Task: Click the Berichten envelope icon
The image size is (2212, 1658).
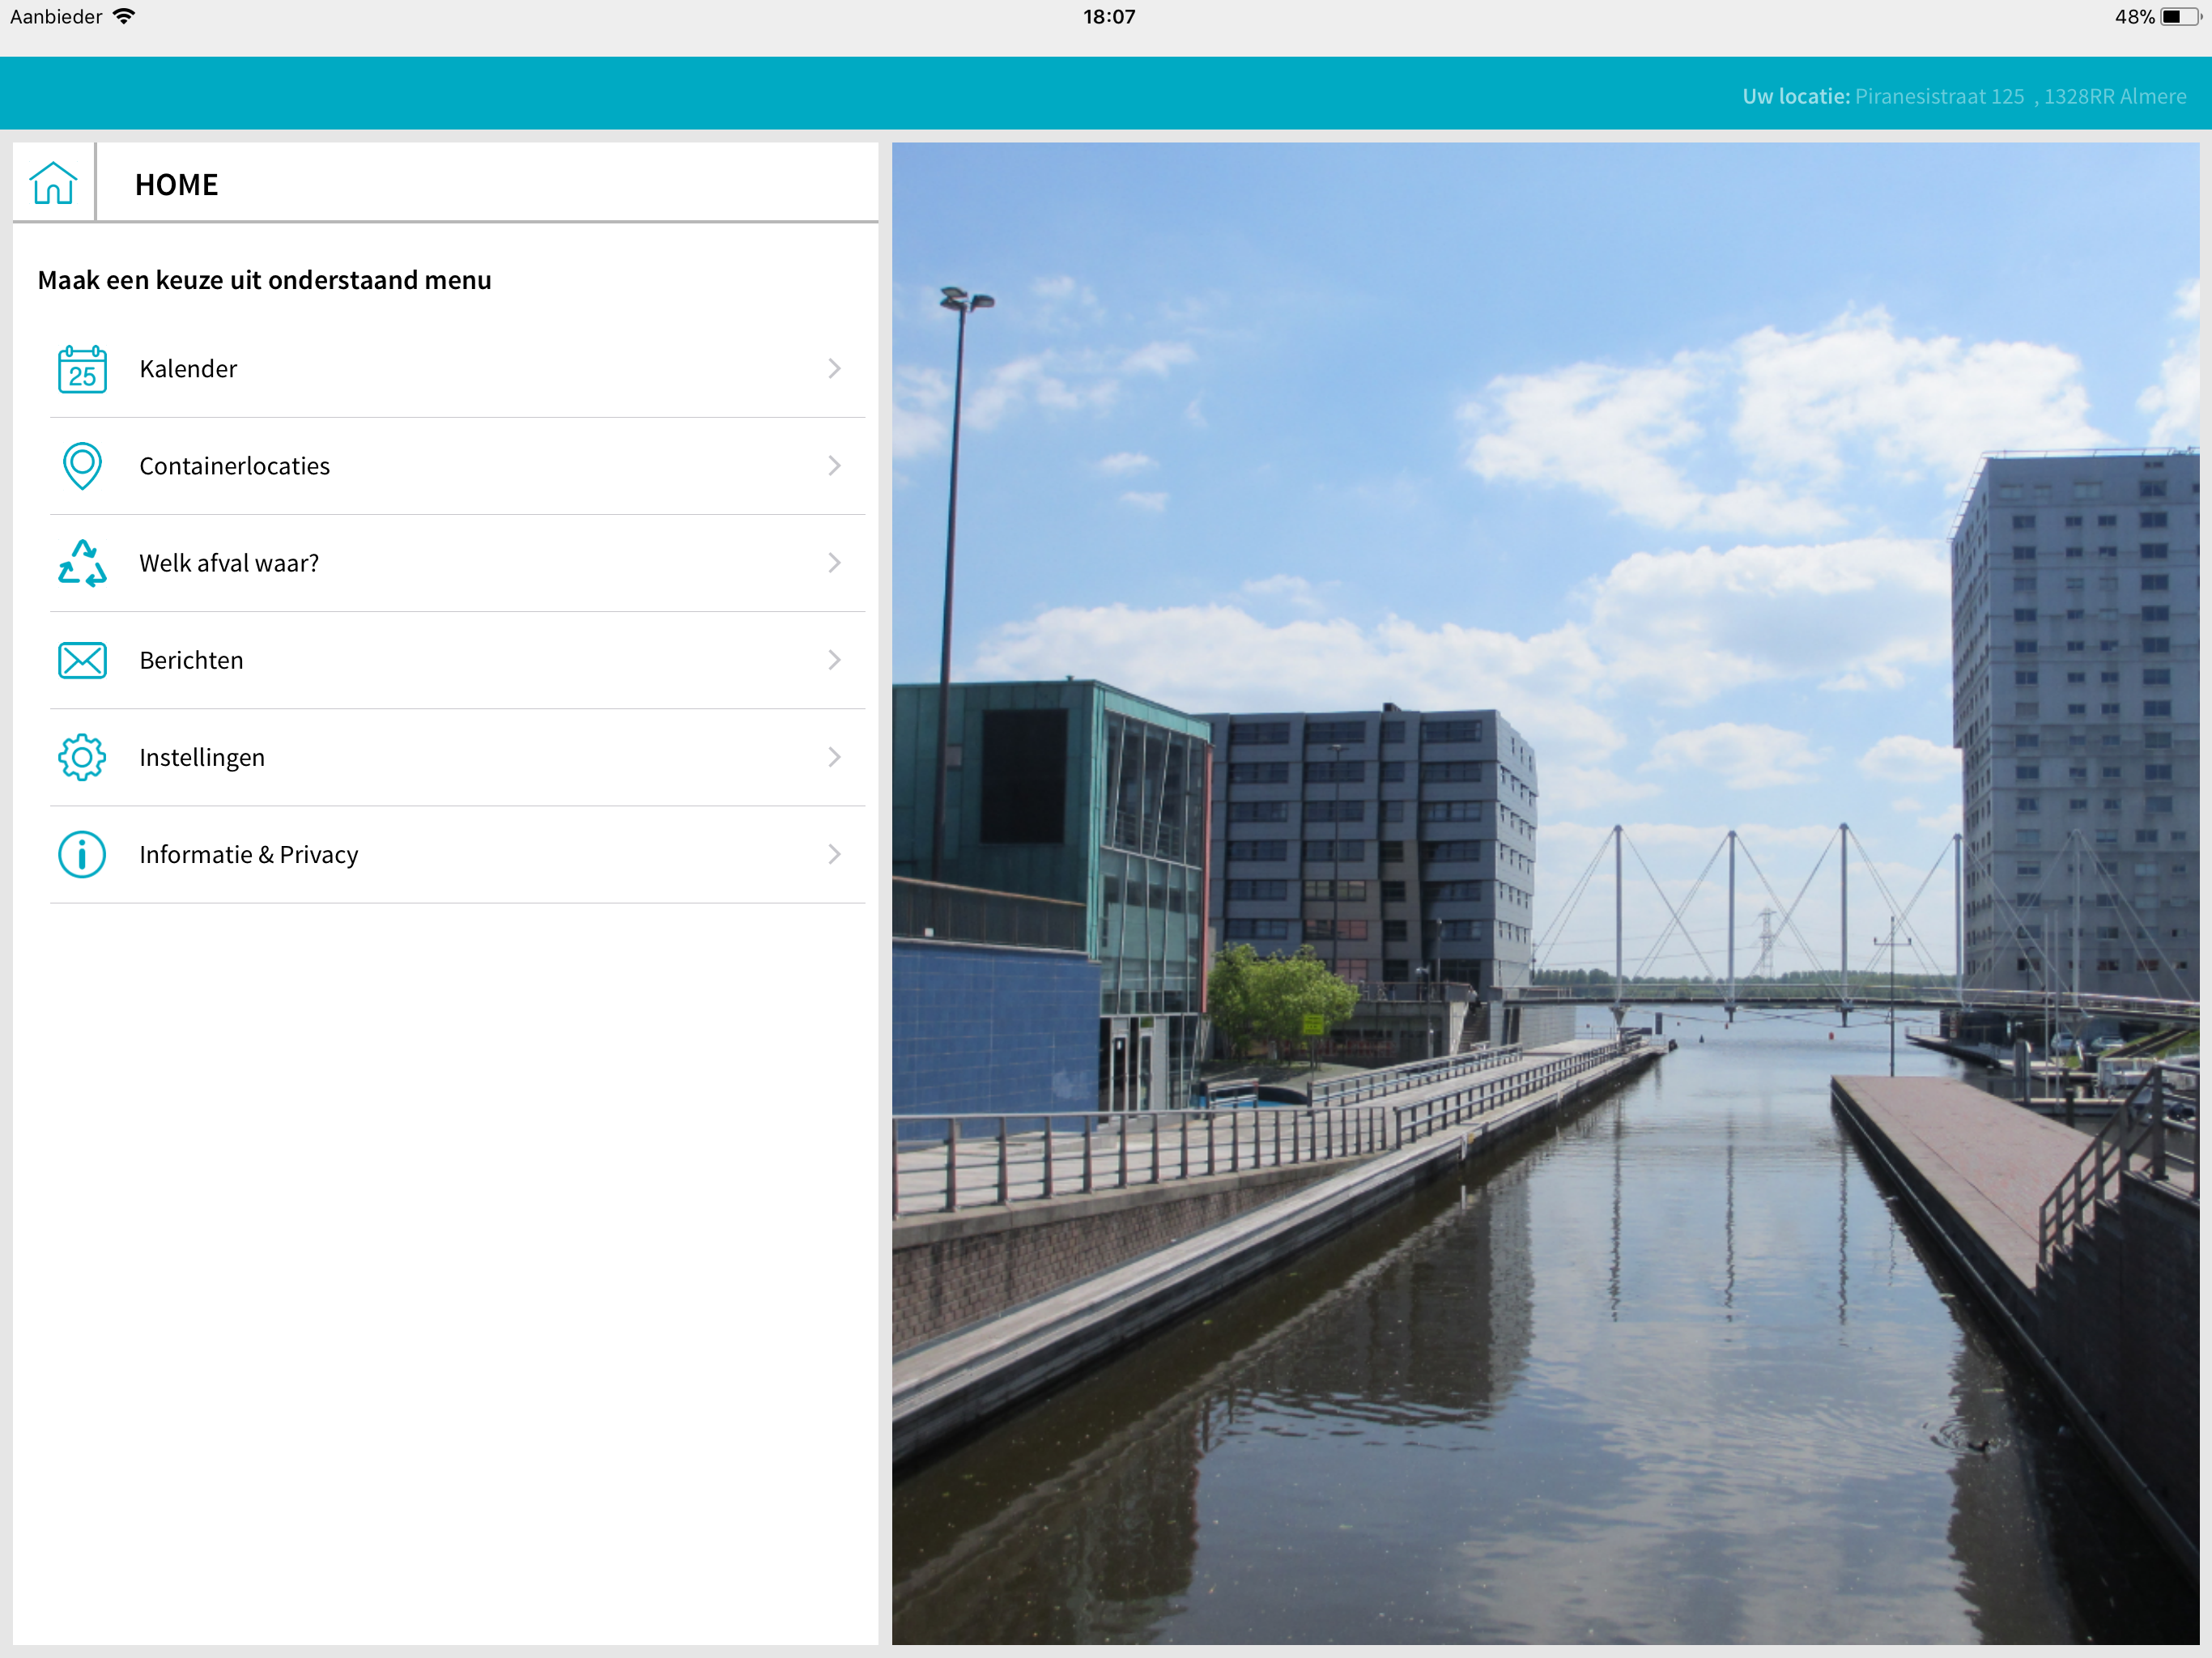Action: [x=82, y=660]
